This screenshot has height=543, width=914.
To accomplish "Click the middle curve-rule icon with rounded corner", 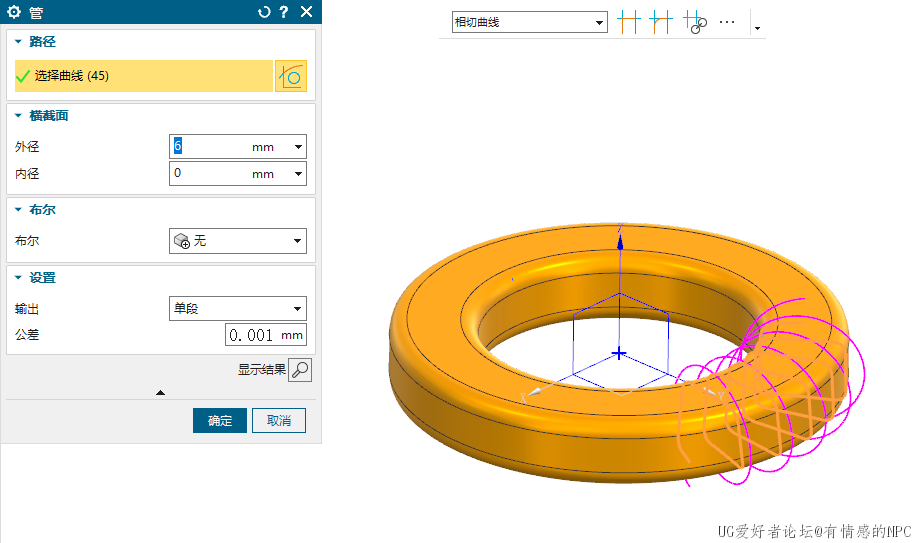I will tap(660, 22).
